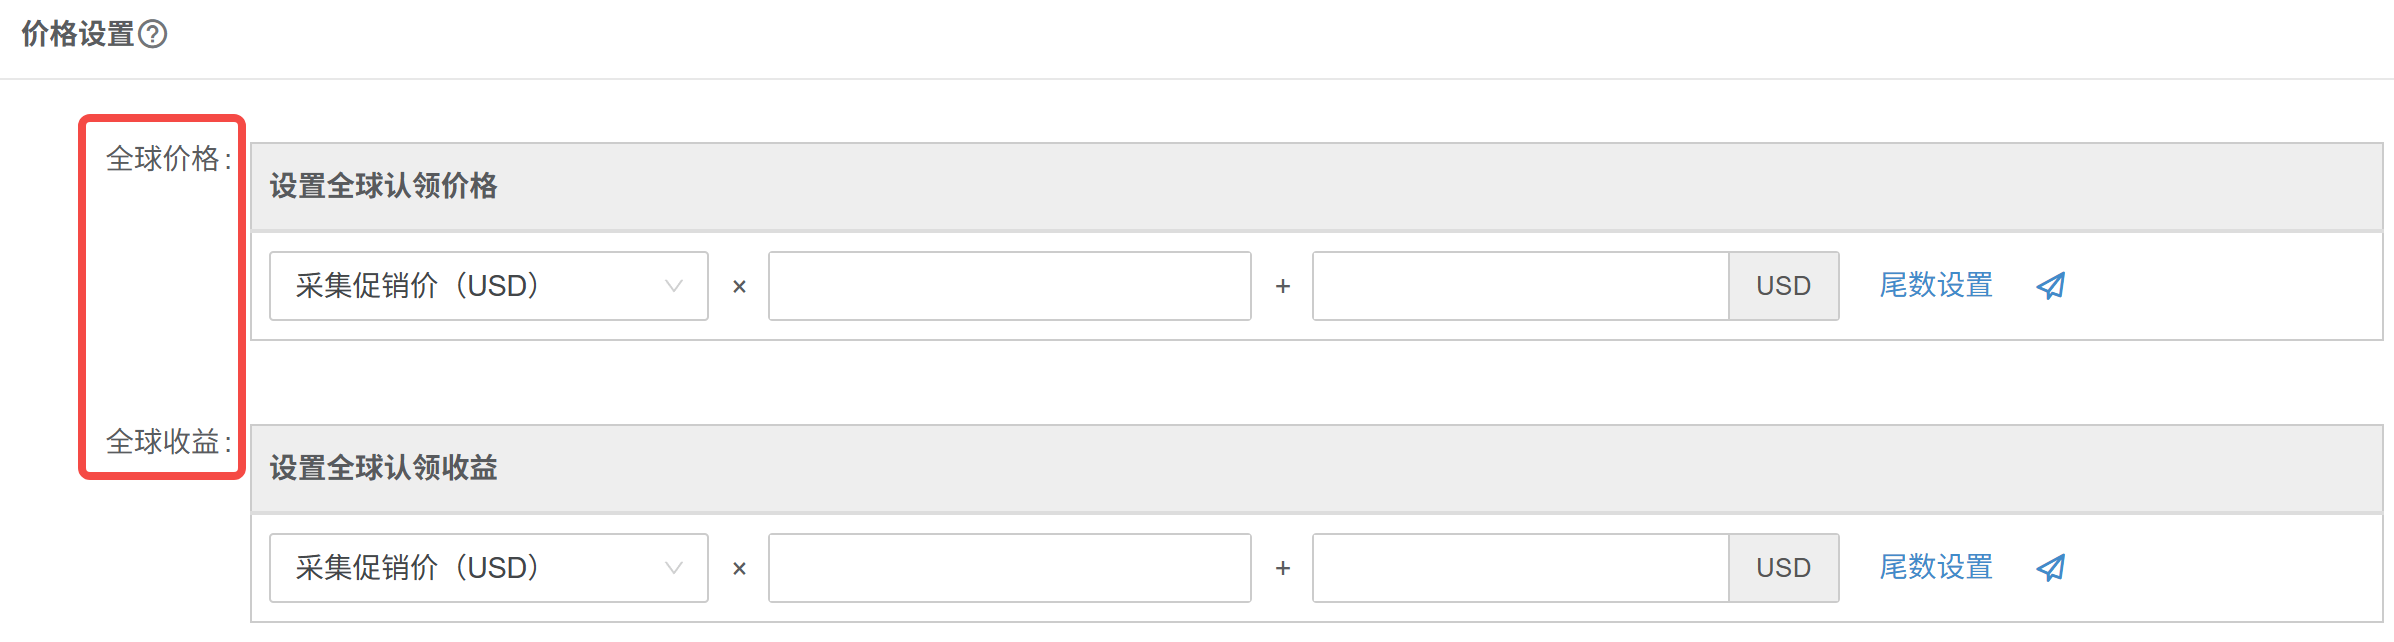Open 尾数设置 for the global revenue
This screenshot has width=2394, height=642.
click(x=1935, y=568)
